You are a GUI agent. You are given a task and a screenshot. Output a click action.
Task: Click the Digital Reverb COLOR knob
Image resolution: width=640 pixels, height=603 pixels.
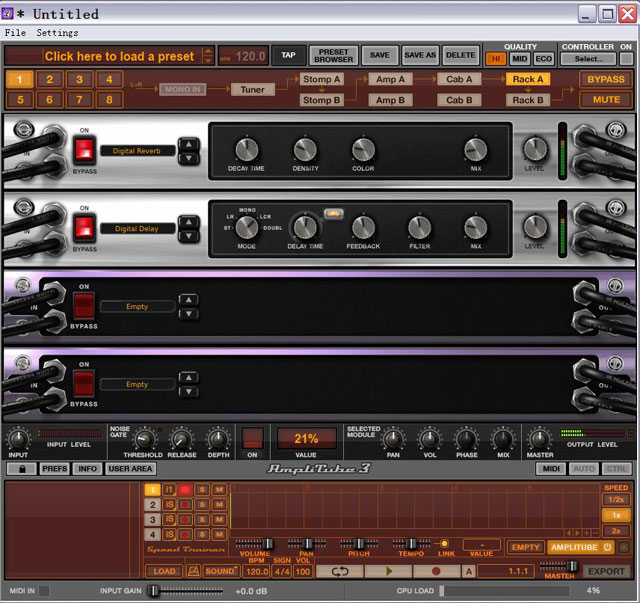click(363, 149)
